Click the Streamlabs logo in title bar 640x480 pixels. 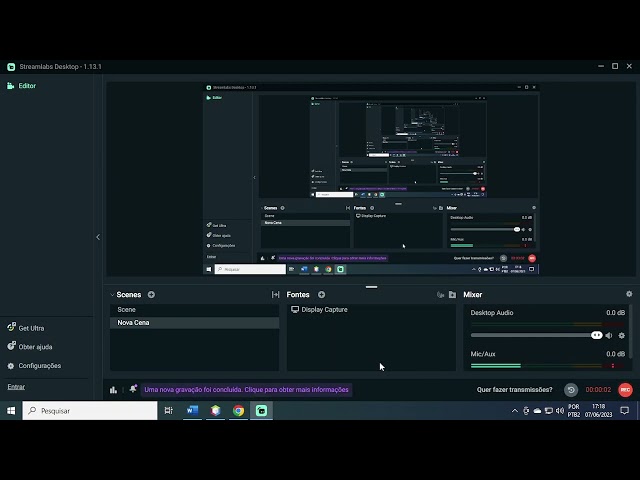[x=11, y=67]
